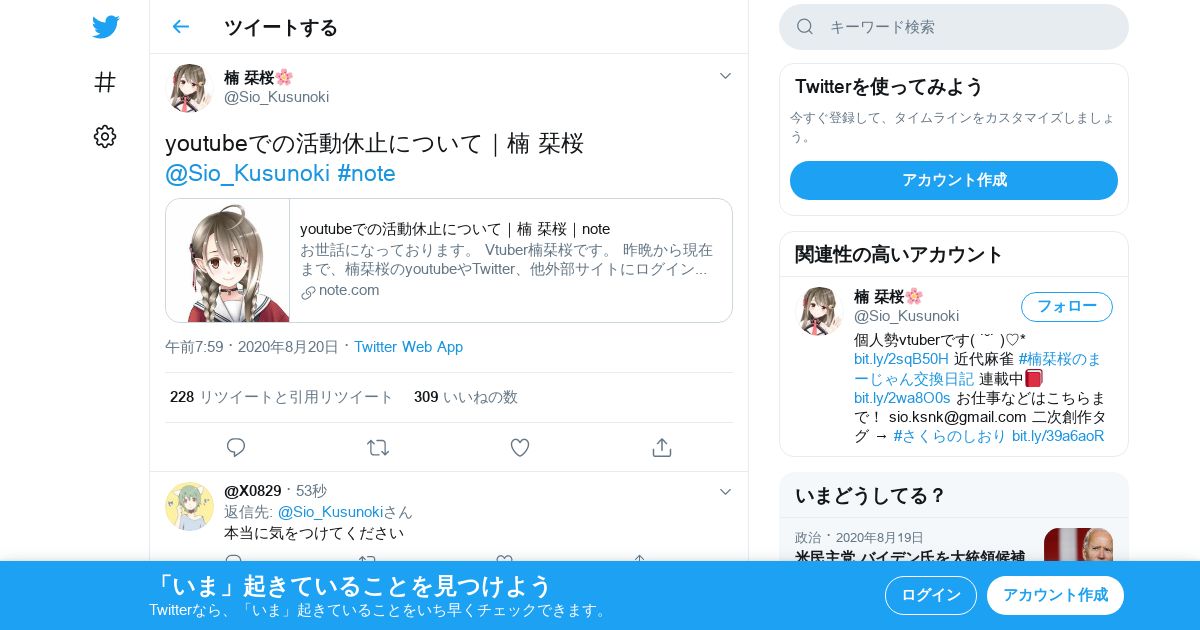Click link icon beside note.com

[308, 292]
